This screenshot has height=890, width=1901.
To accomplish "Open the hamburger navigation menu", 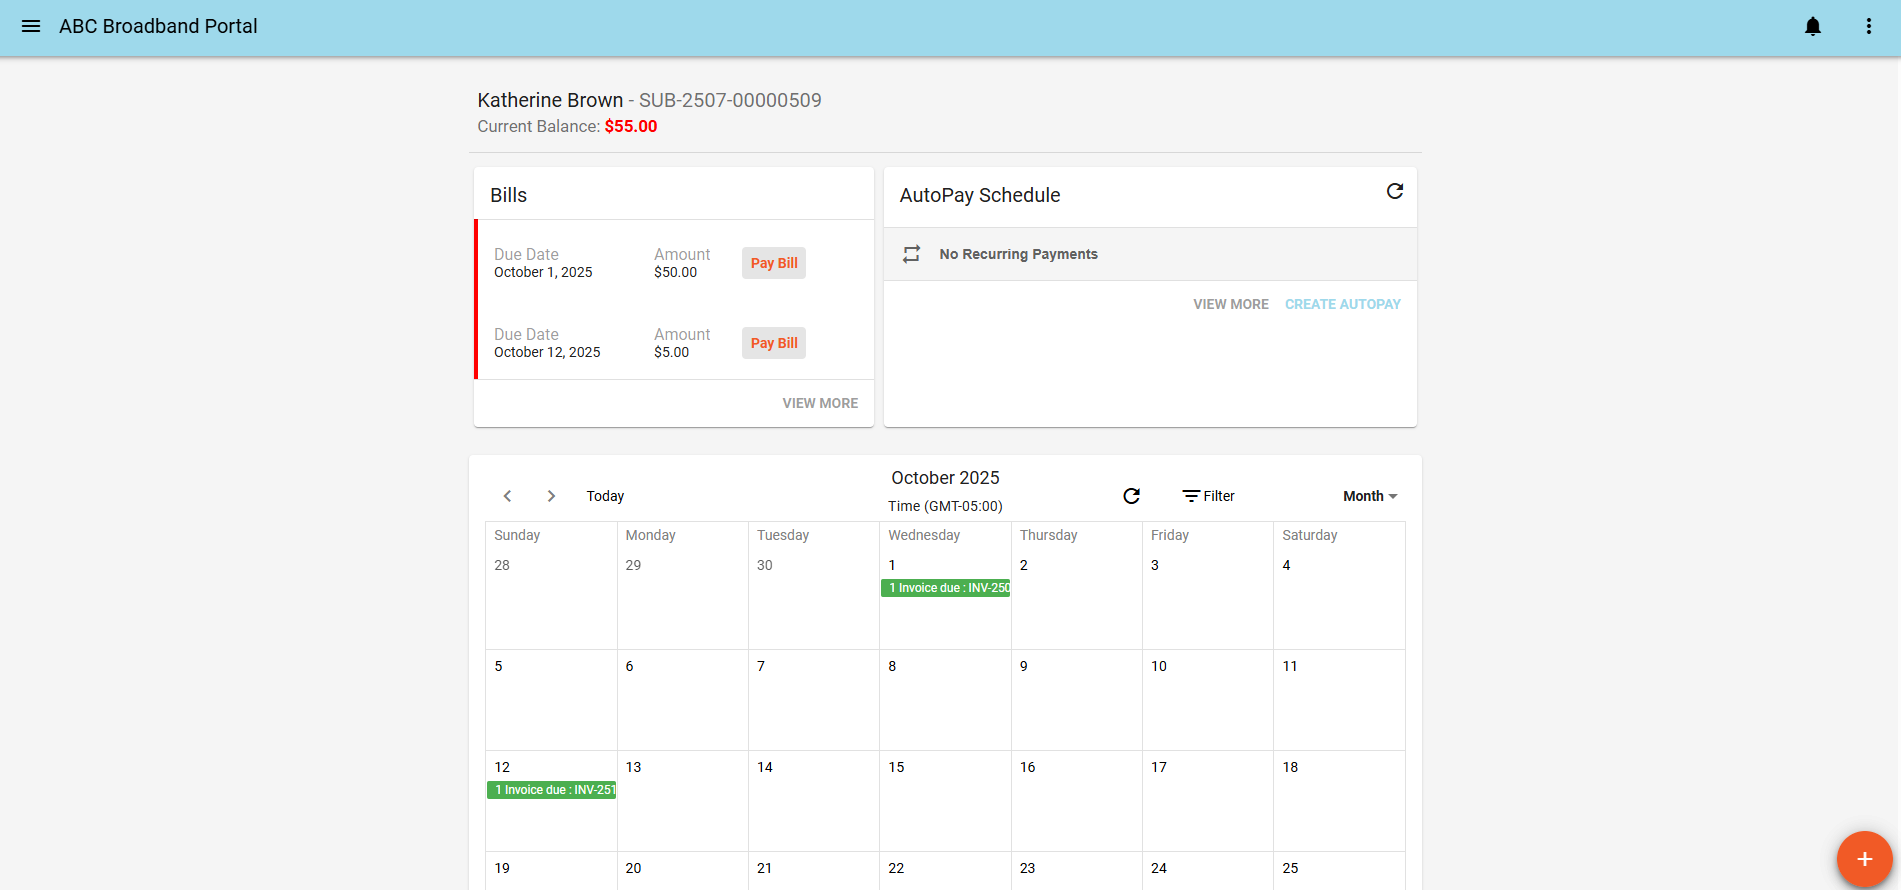I will [x=31, y=26].
